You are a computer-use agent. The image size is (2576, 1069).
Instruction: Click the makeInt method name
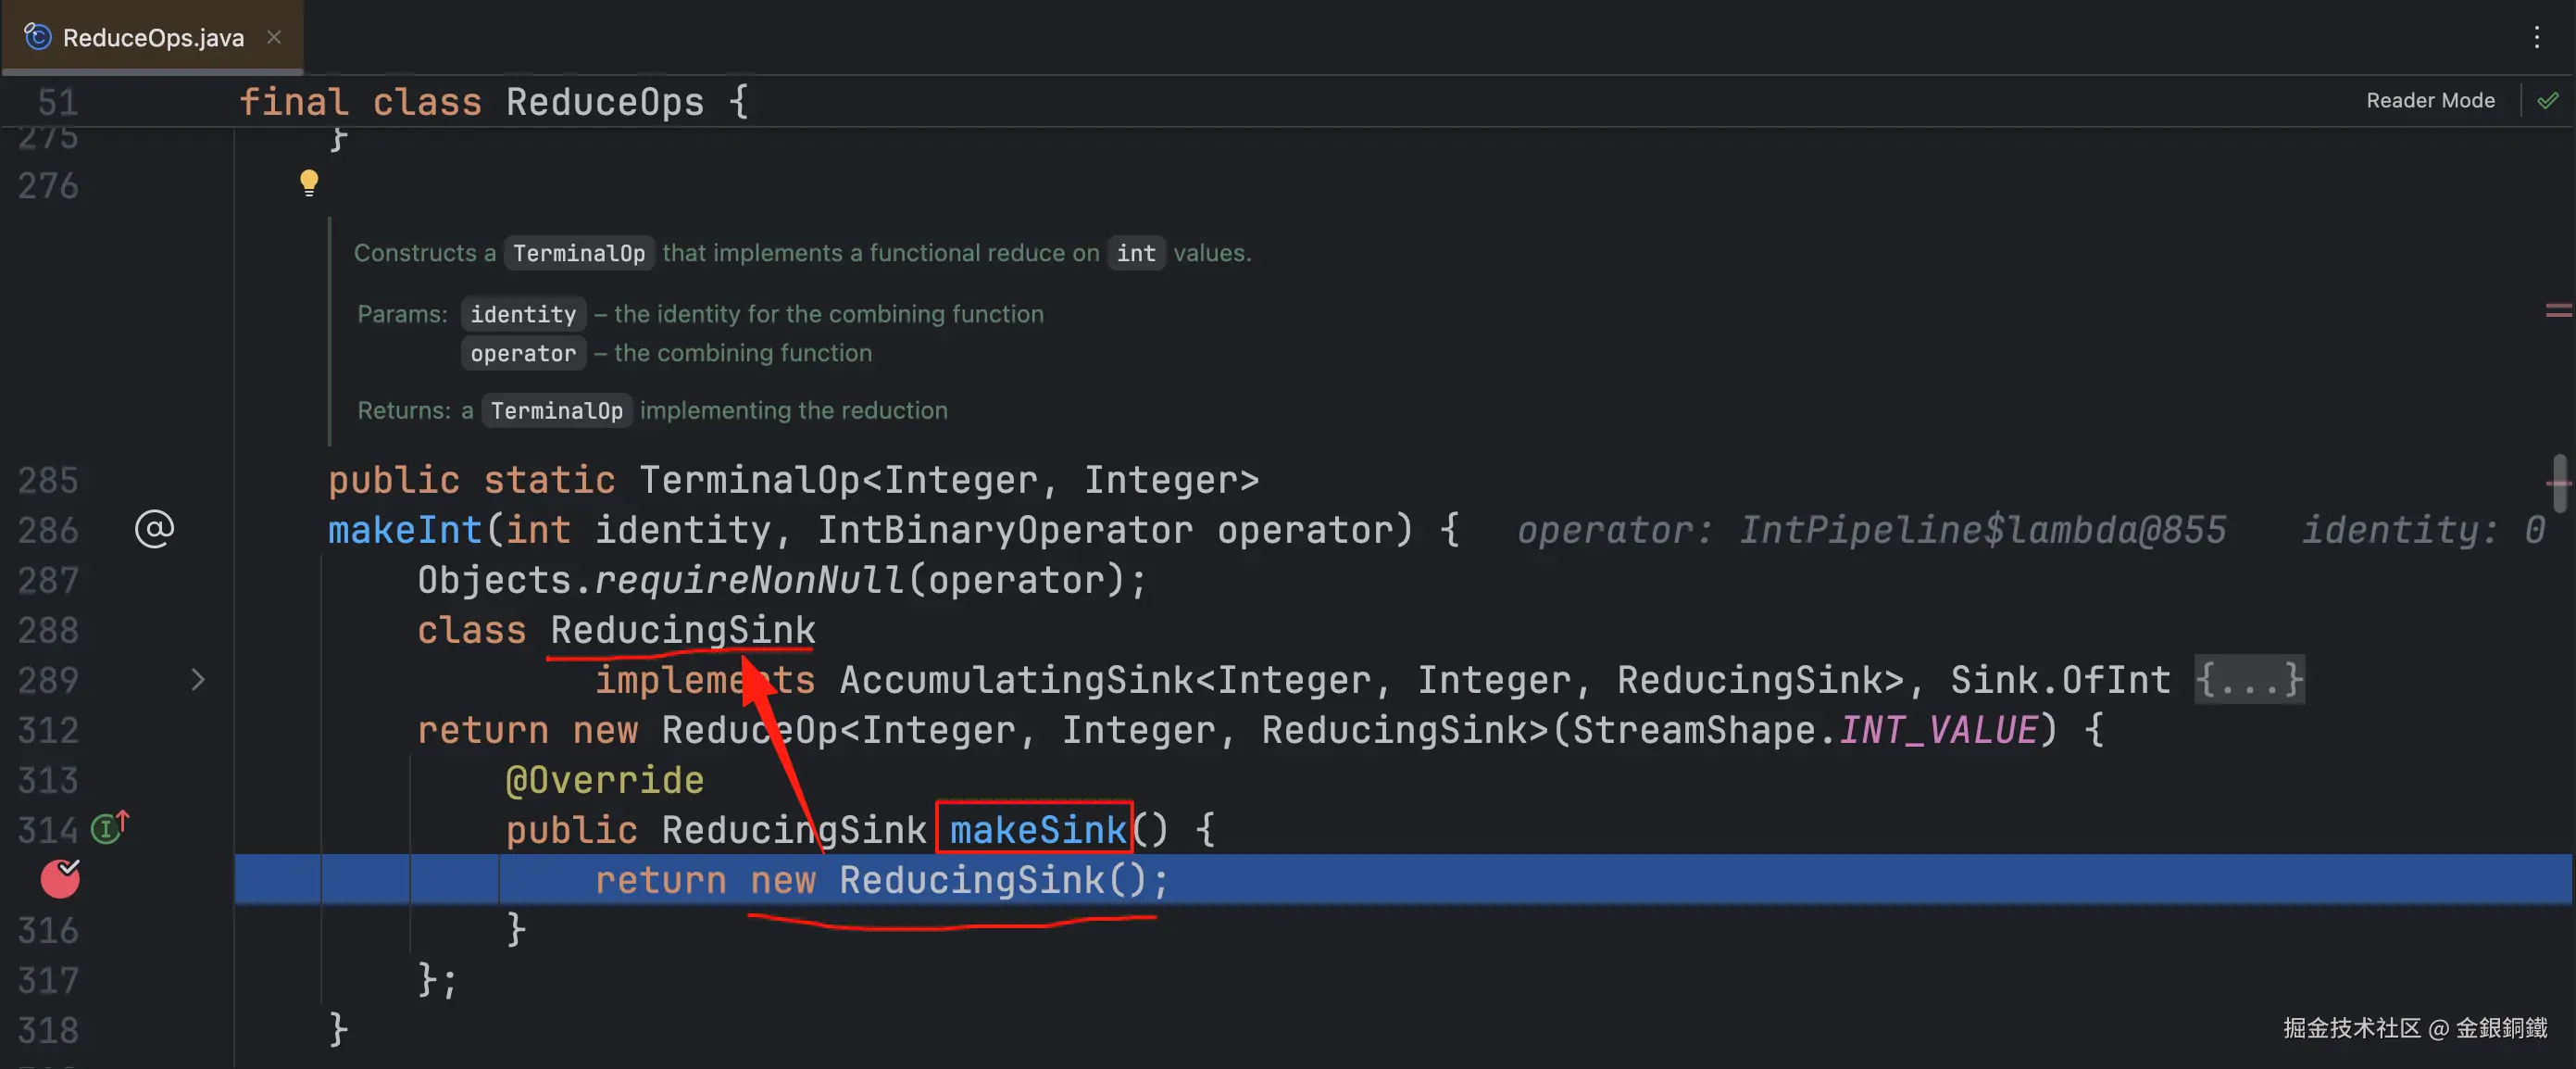pyautogui.click(x=405, y=530)
